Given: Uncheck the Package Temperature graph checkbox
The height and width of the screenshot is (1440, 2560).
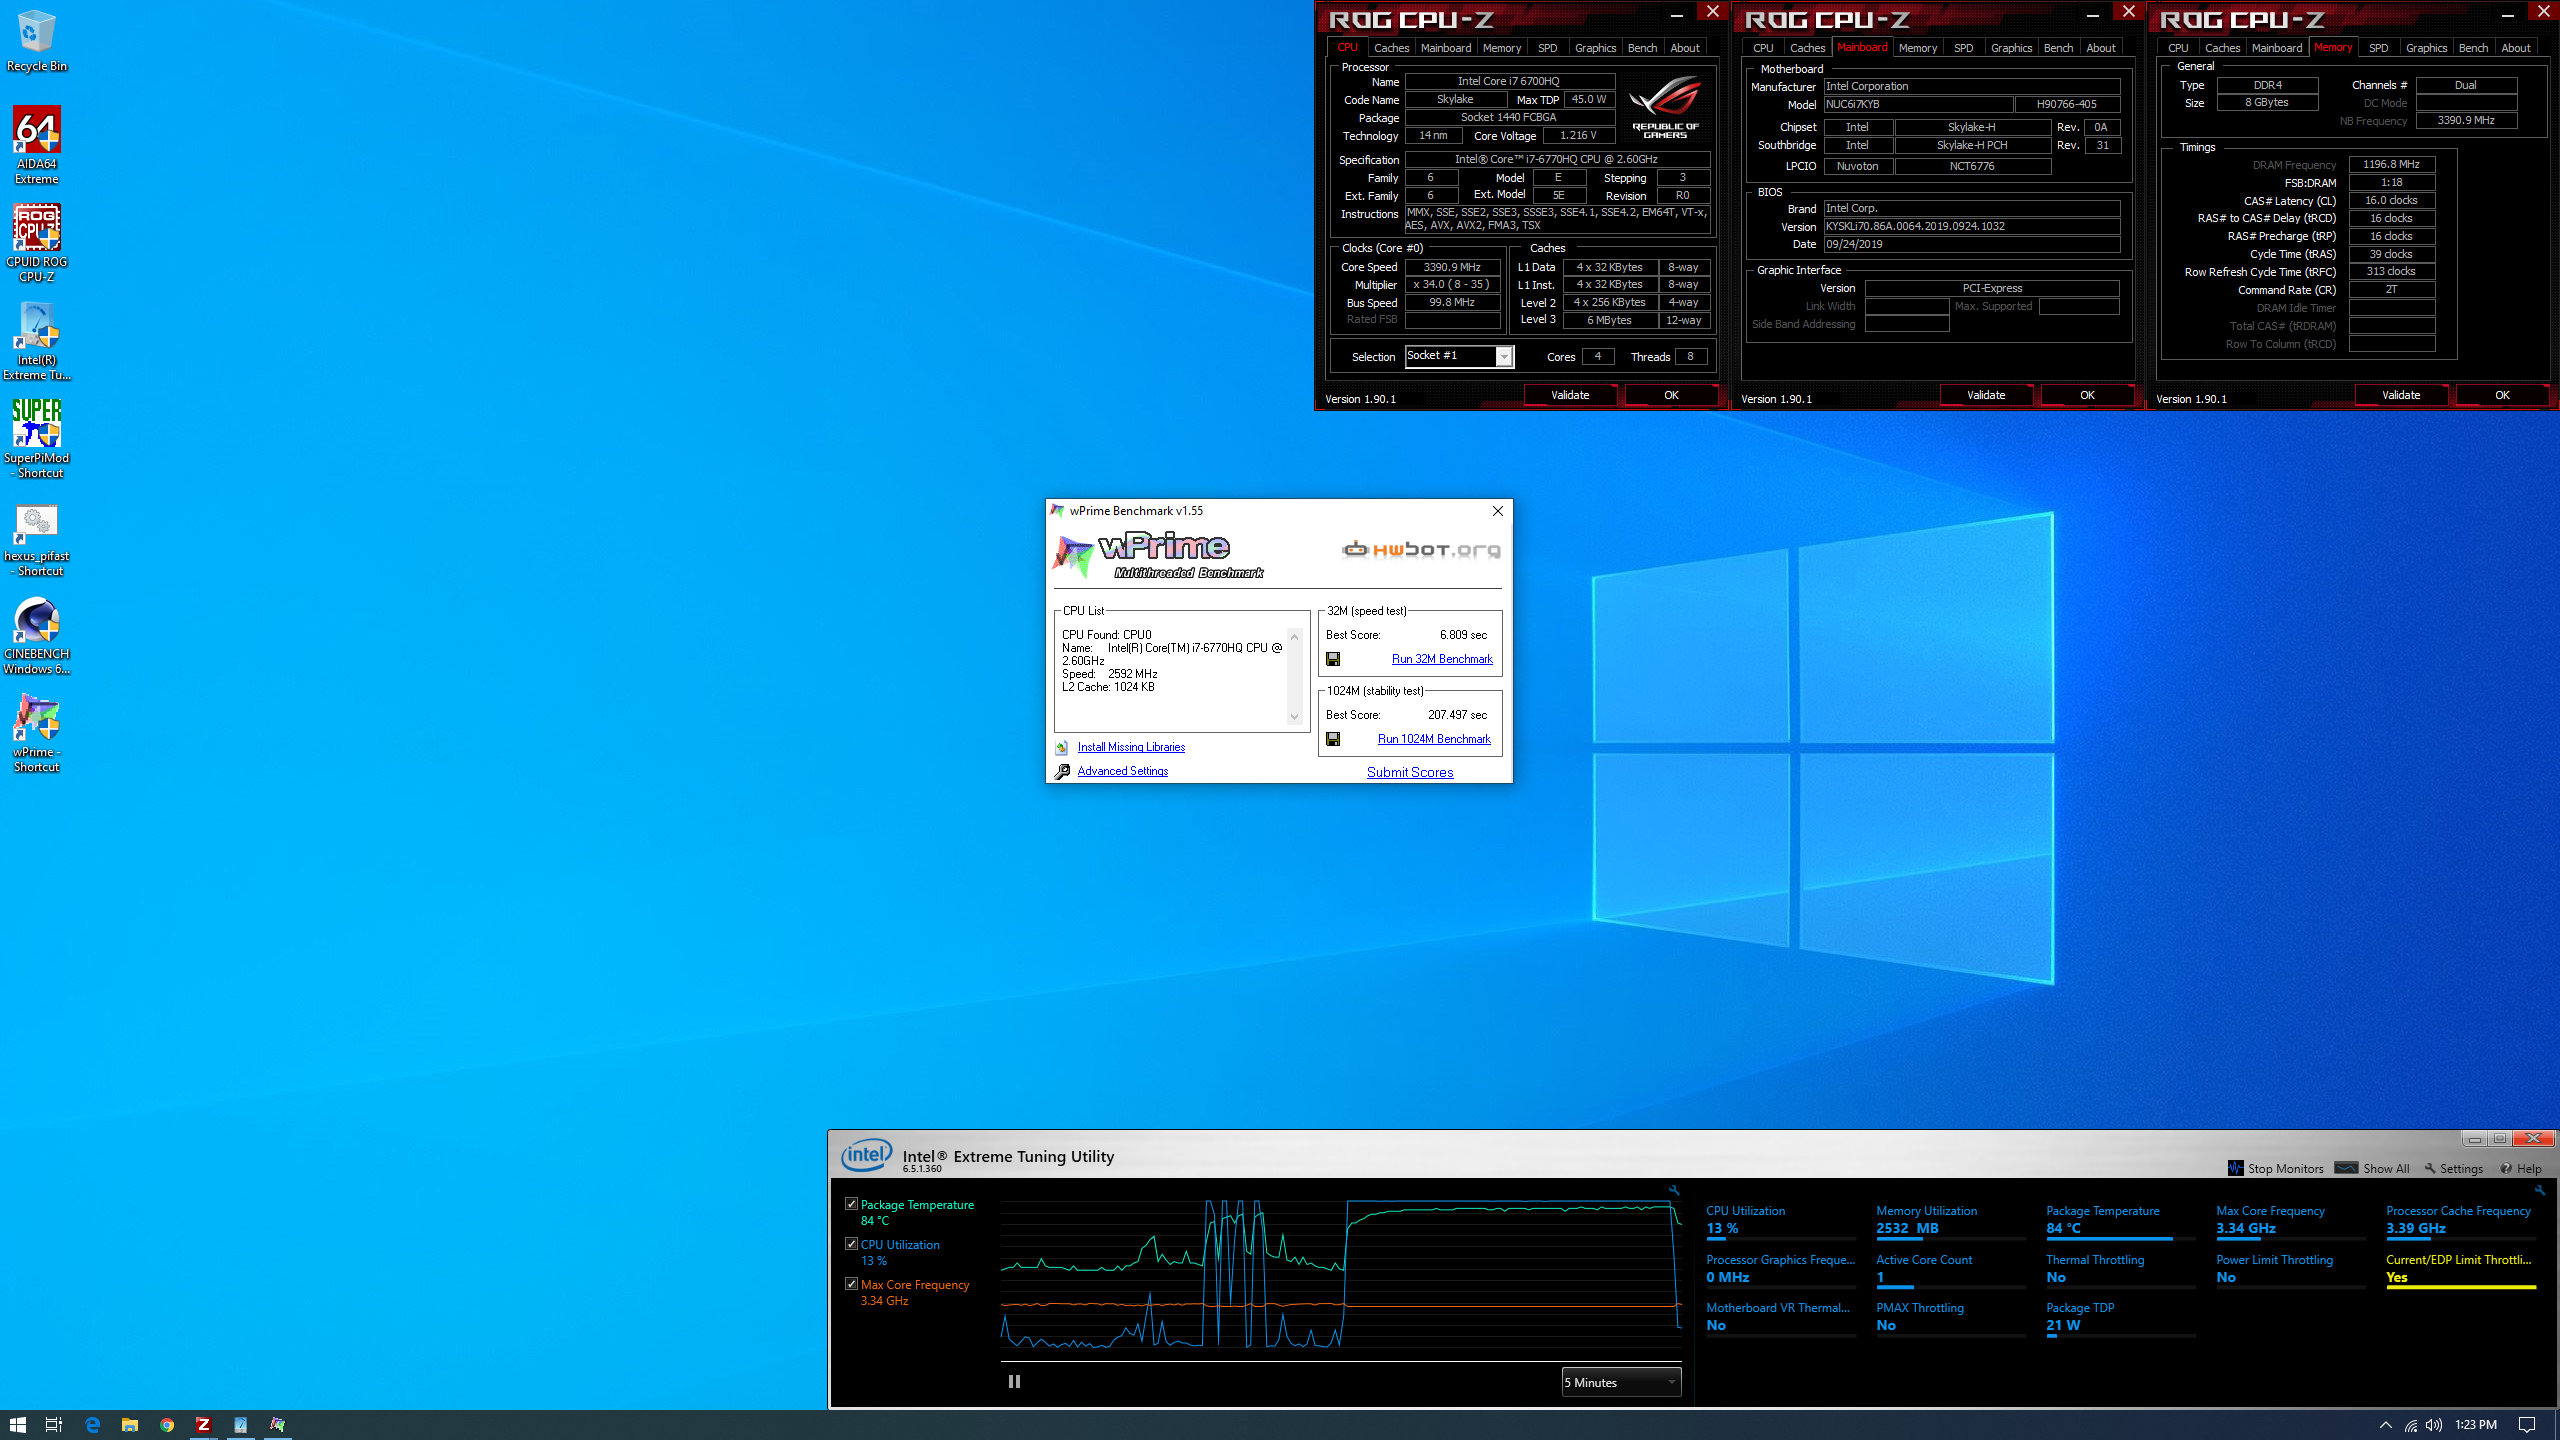Looking at the screenshot, I should pyautogui.click(x=851, y=1204).
